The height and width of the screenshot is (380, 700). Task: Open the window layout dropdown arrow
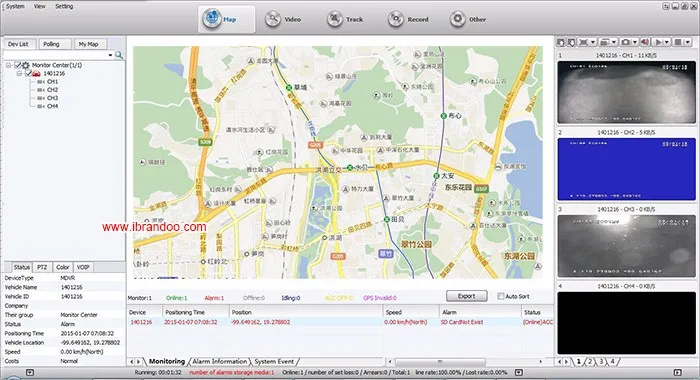pos(614,42)
